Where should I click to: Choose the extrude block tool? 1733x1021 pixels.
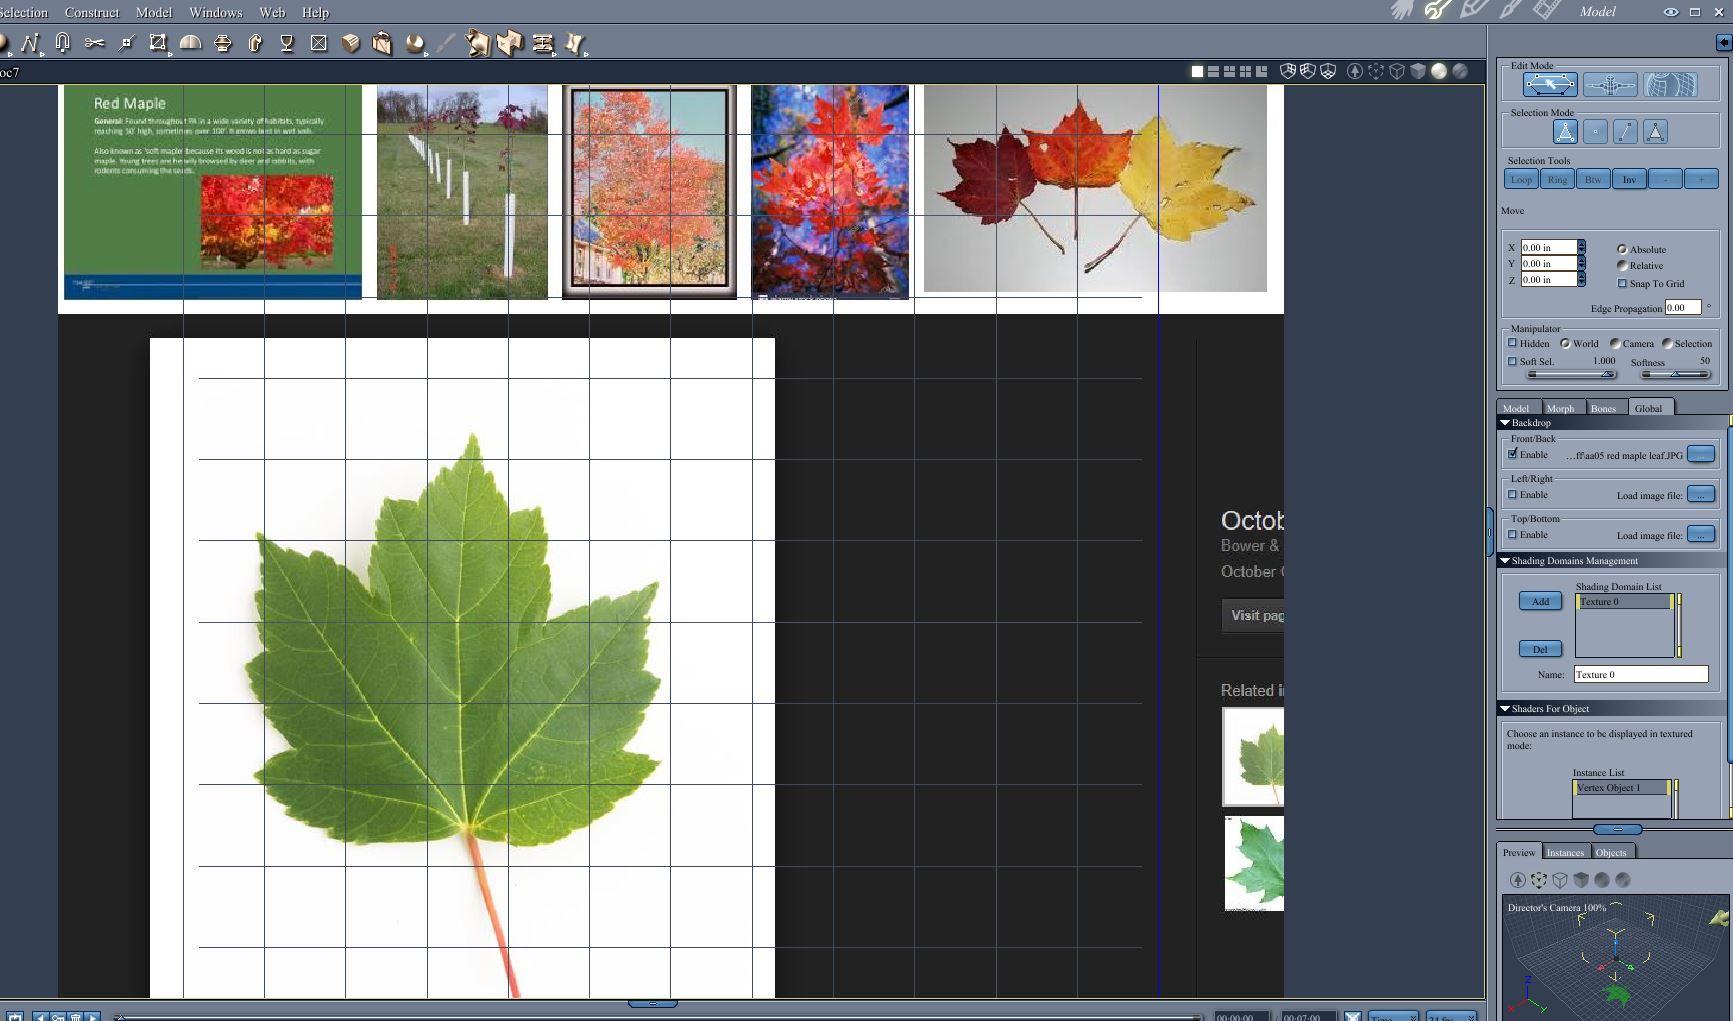tap(351, 43)
